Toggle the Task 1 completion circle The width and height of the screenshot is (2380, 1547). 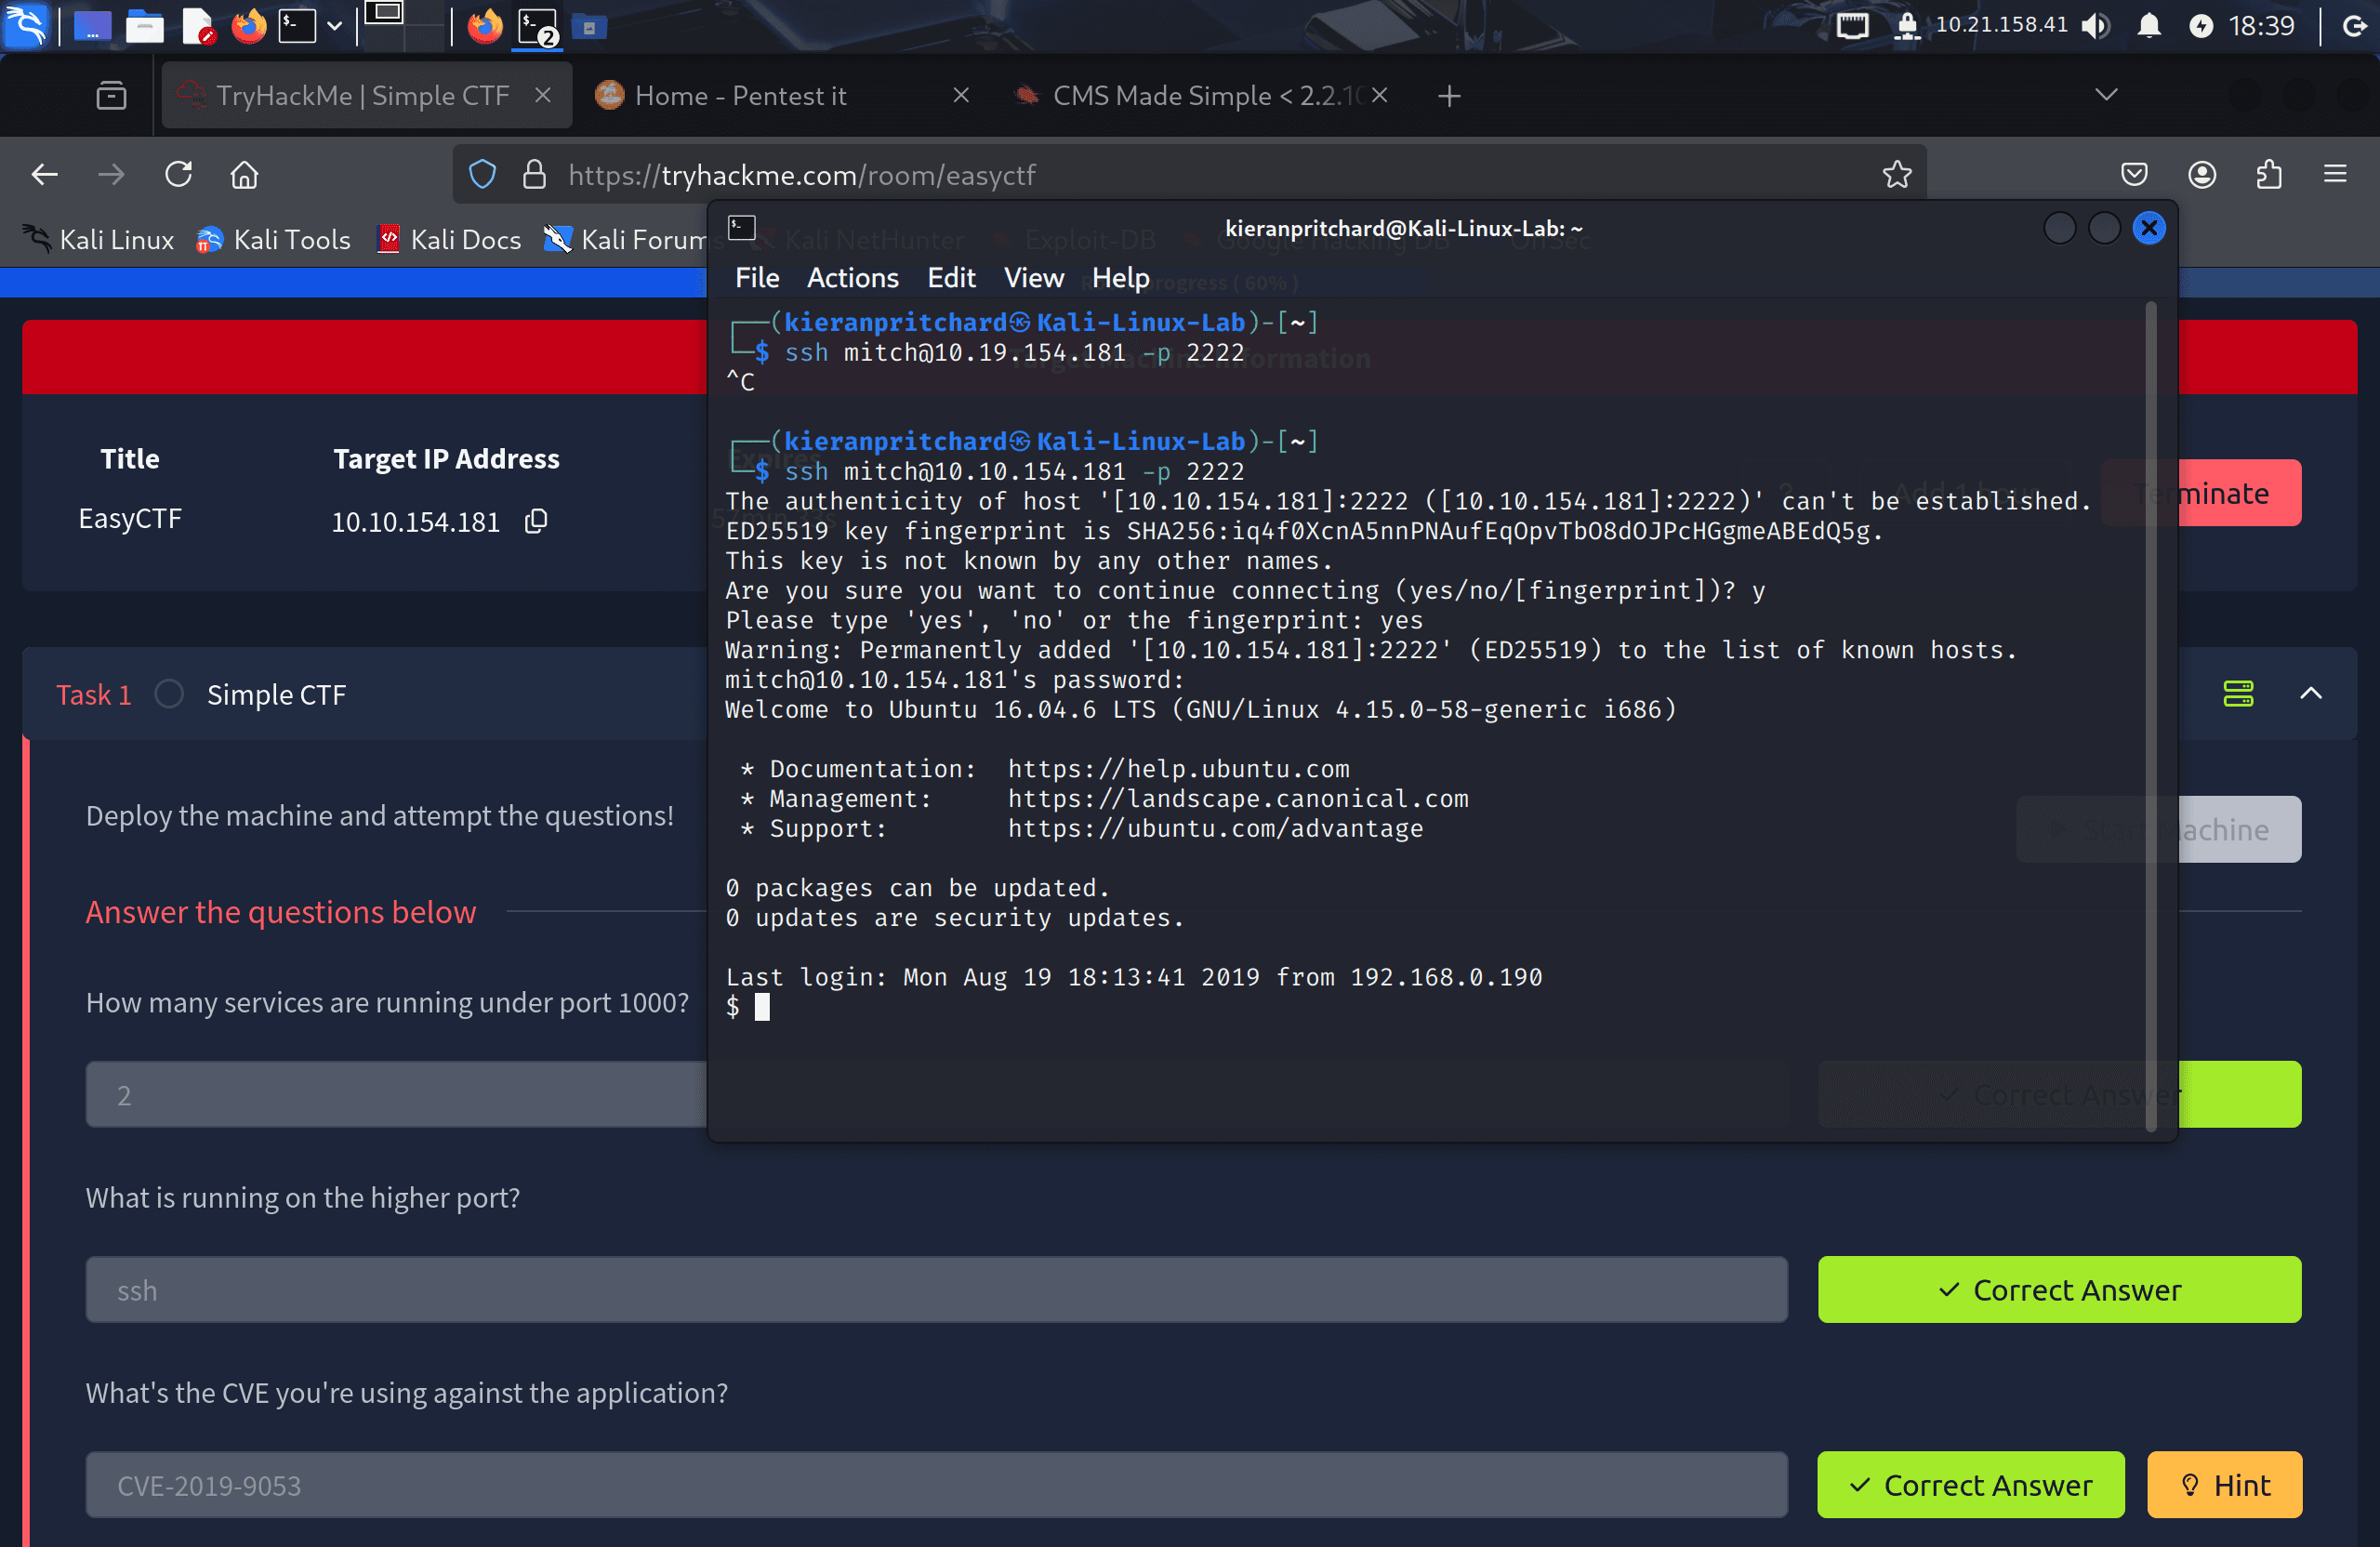[169, 694]
